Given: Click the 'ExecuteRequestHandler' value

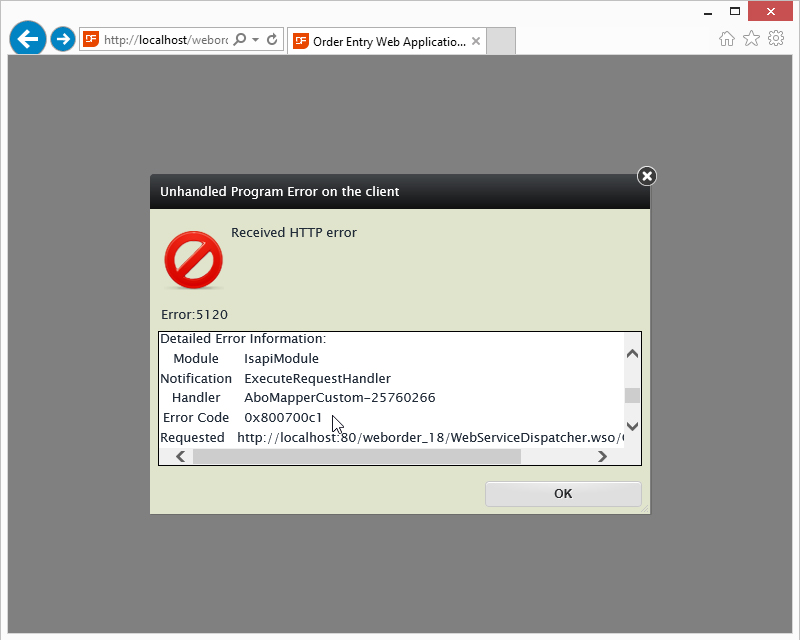Looking at the screenshot, I should click(317, 379).
